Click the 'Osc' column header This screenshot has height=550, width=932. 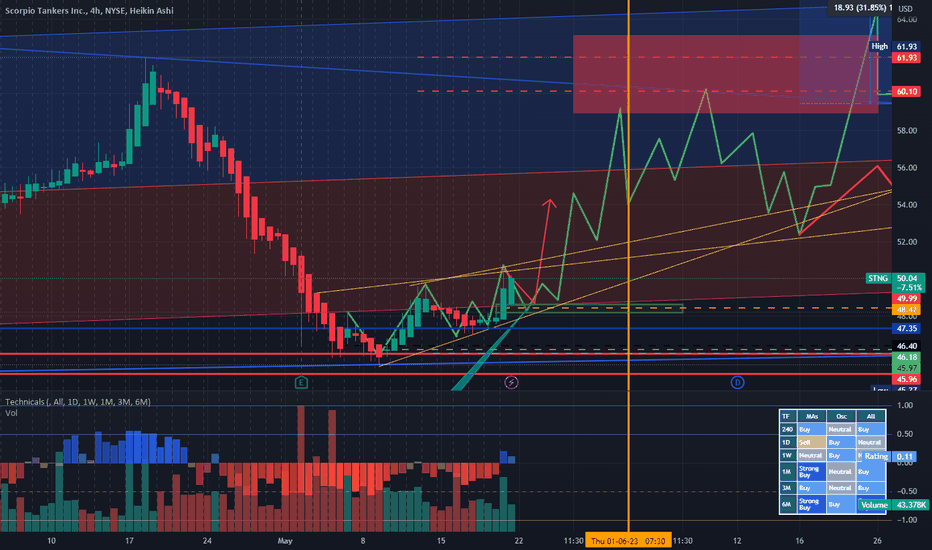coord(841,416)
